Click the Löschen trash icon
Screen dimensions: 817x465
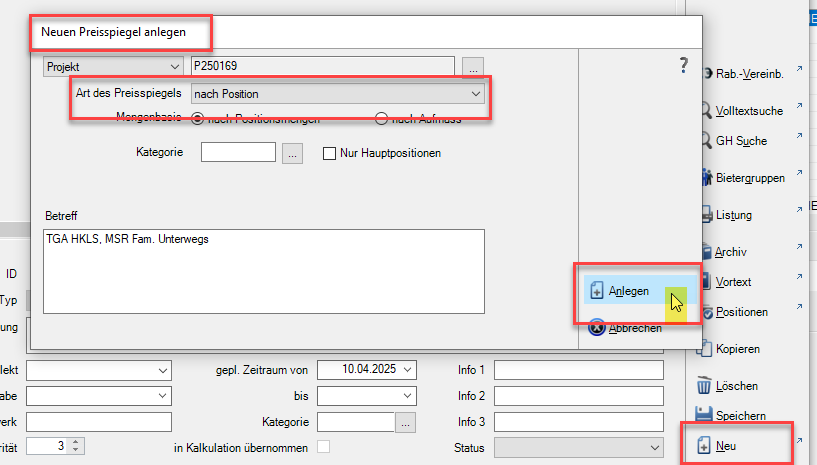coord(704,386)
